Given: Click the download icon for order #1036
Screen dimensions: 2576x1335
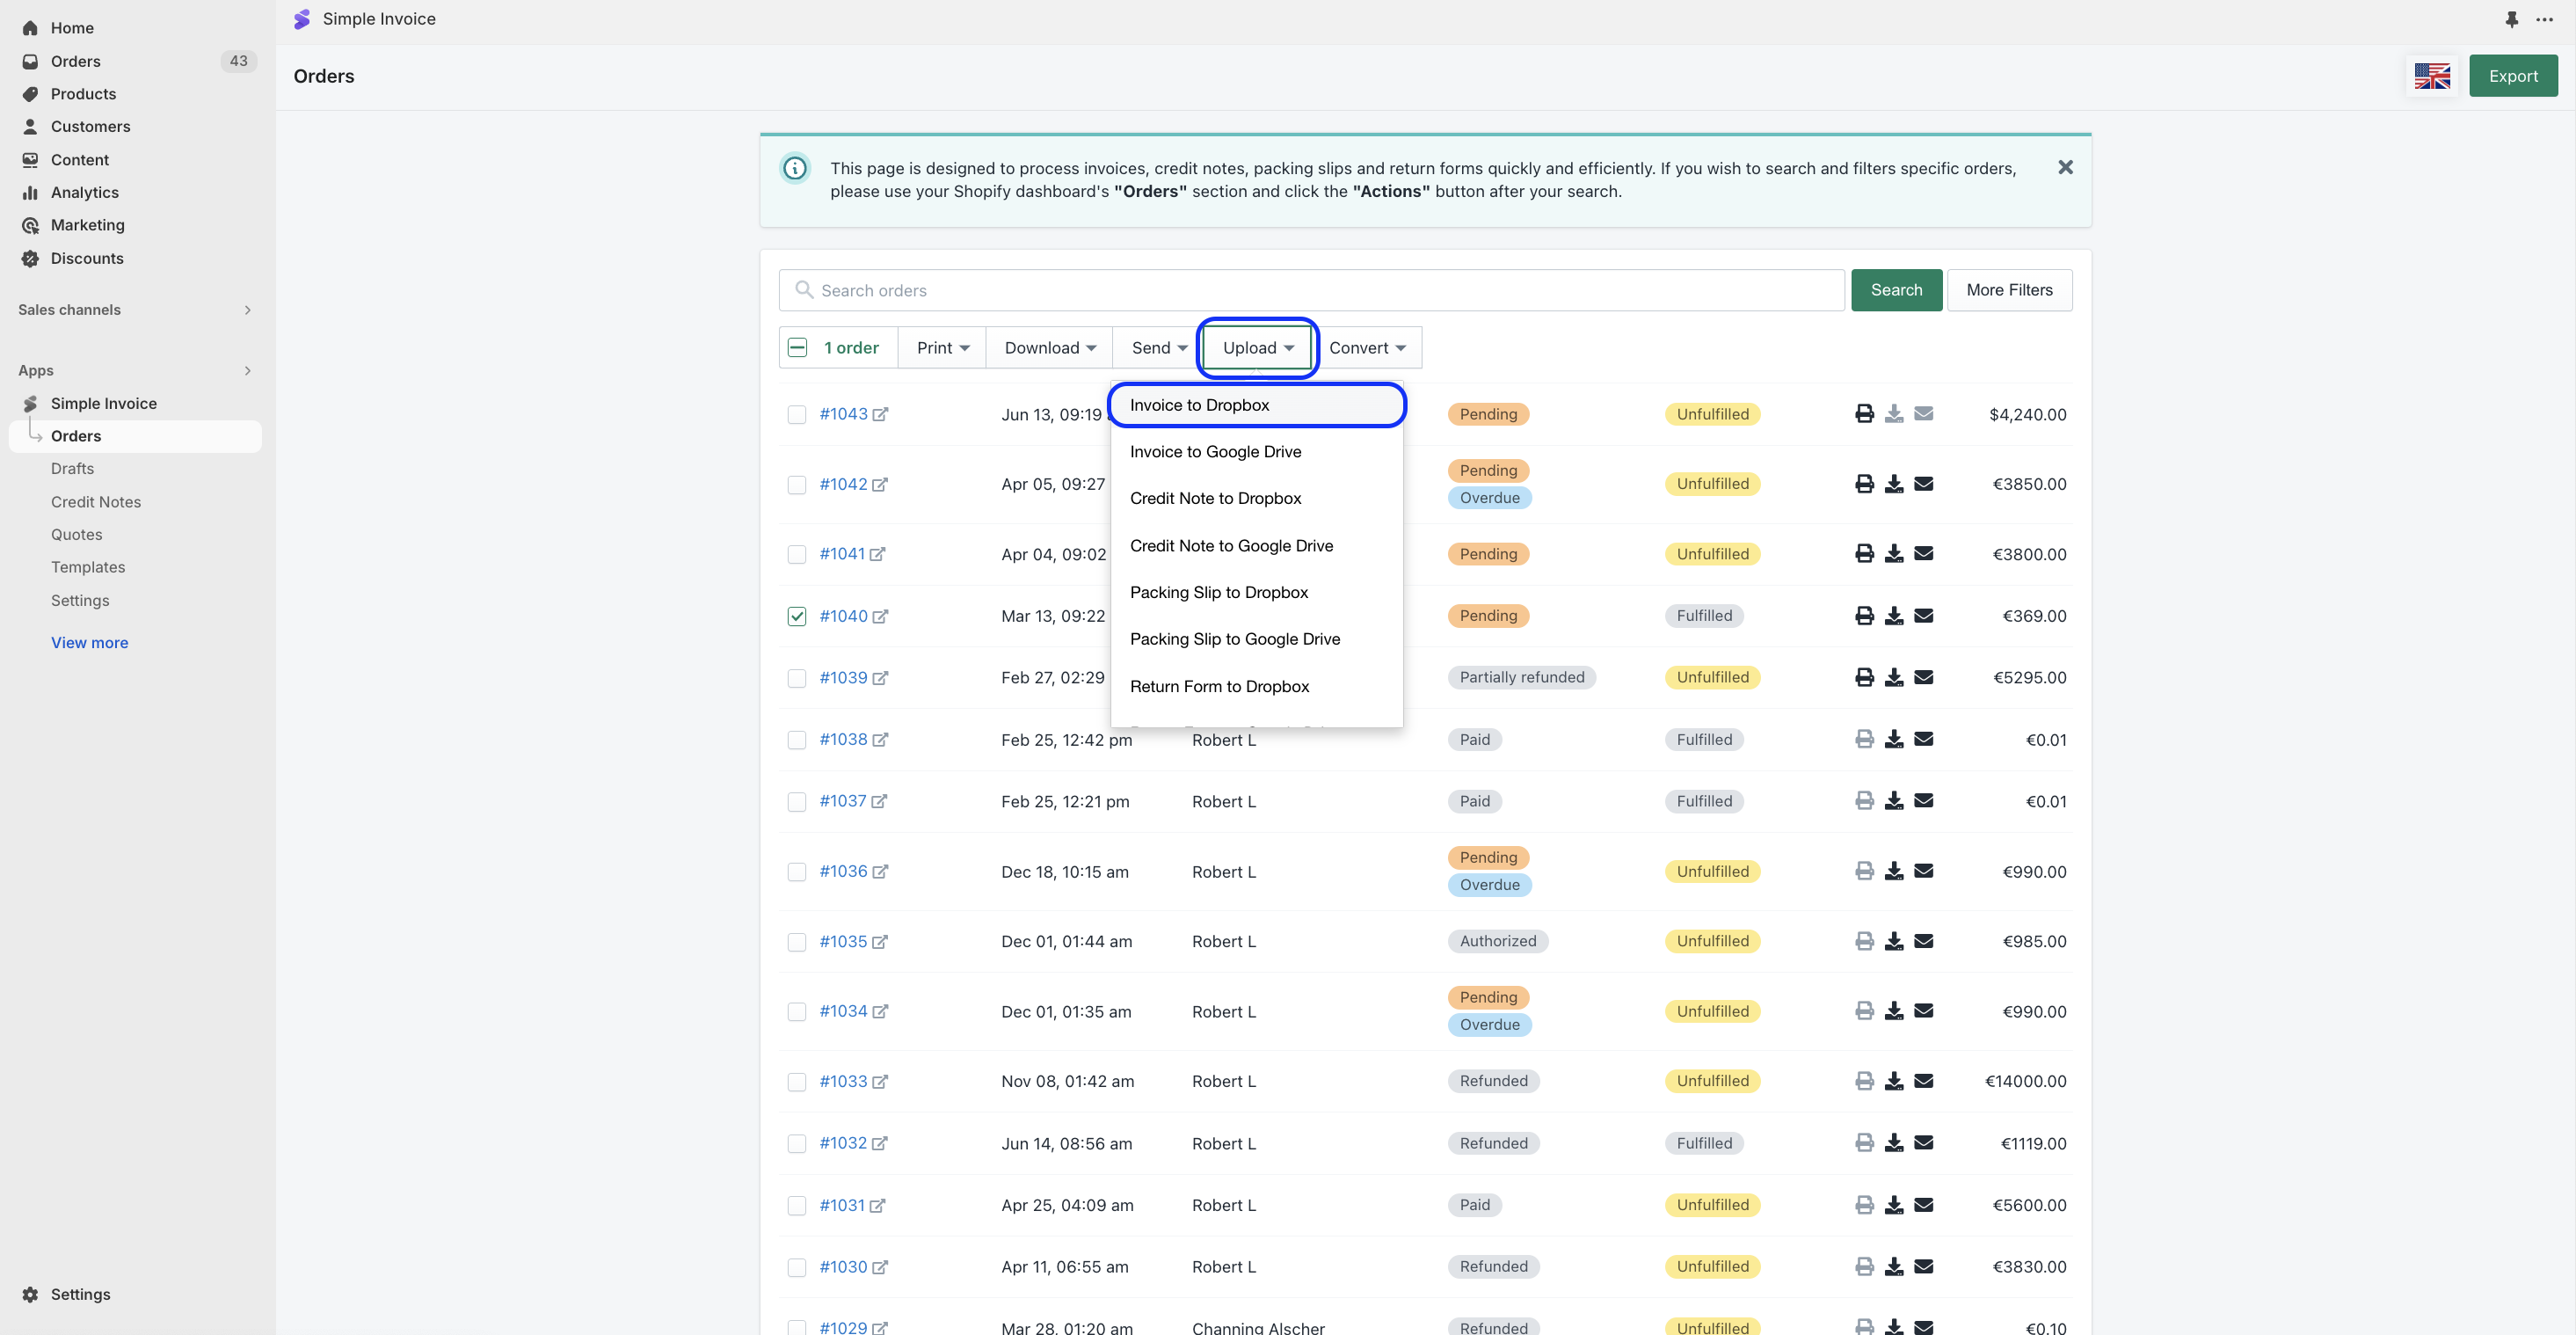Looking at the screenshot, I should pyautogui.click(x=1893, y=871).
